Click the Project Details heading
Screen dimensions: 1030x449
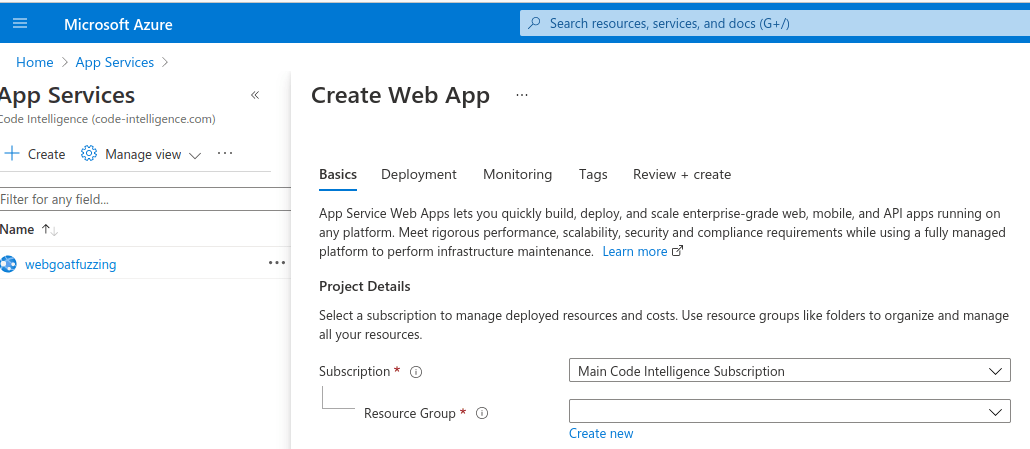point(365,286)
